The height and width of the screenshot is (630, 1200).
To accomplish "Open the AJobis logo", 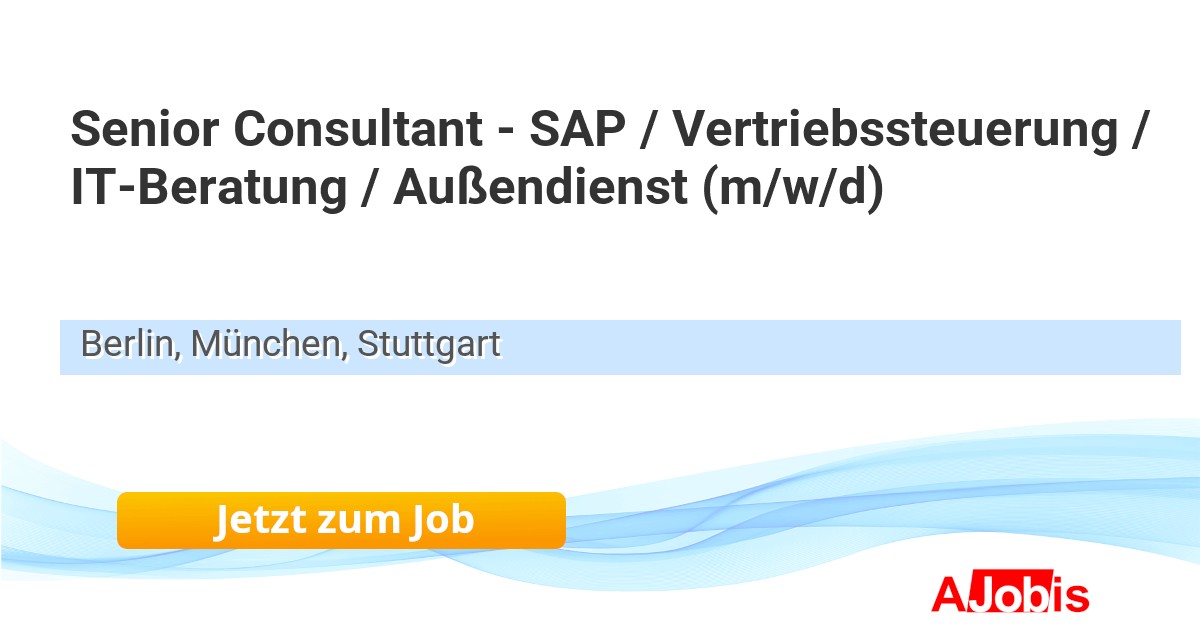I will click(1010, 594).
